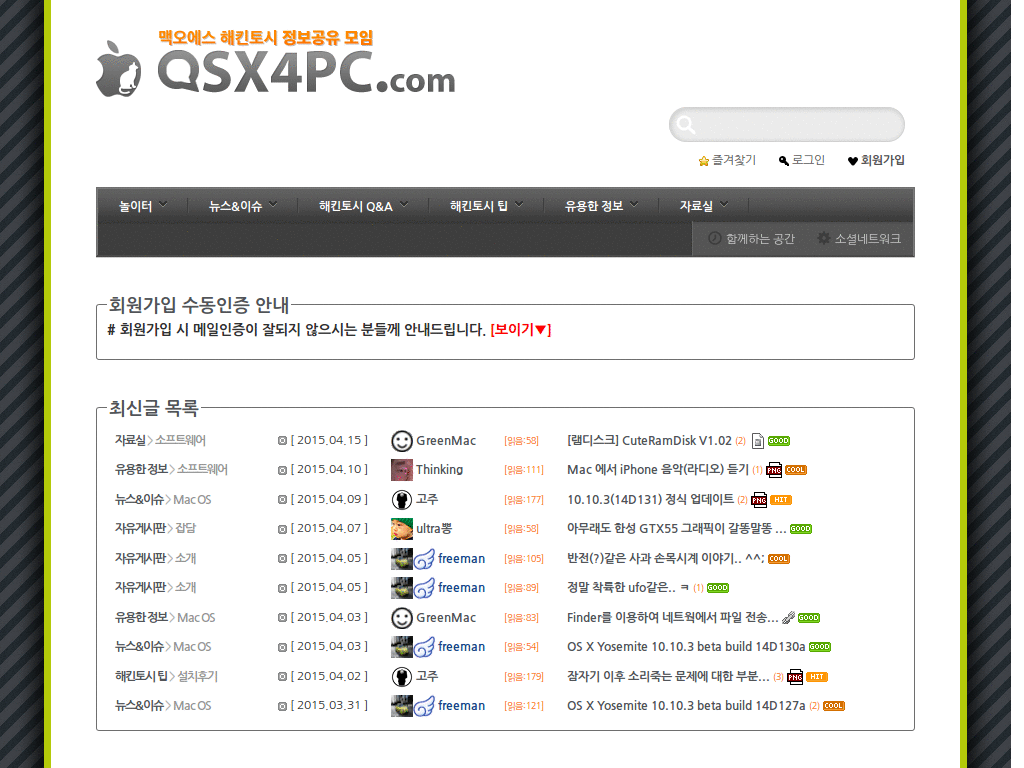
Task: Click GreenMac smiley avatar on Finder row
Action: (402, 618)
